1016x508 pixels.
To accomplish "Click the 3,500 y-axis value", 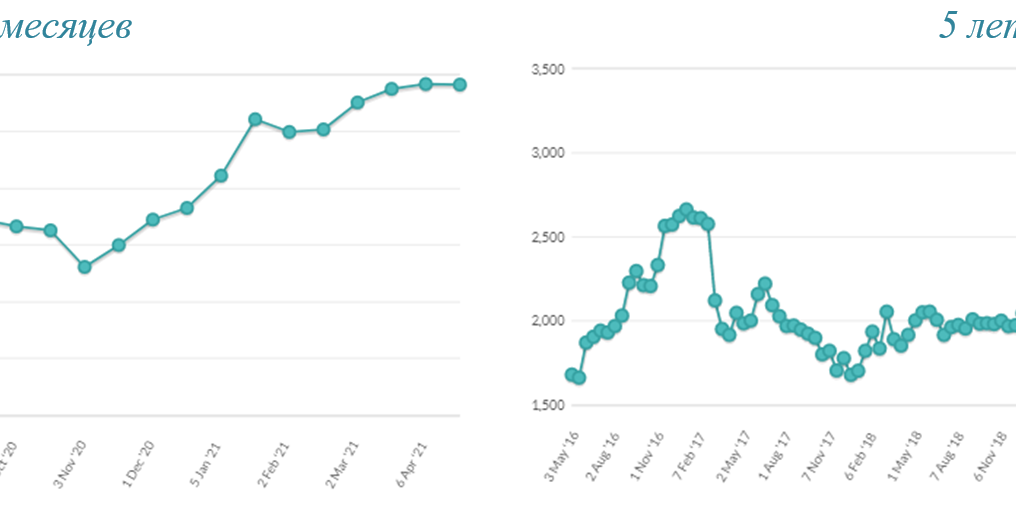I will tap(547, 69).
